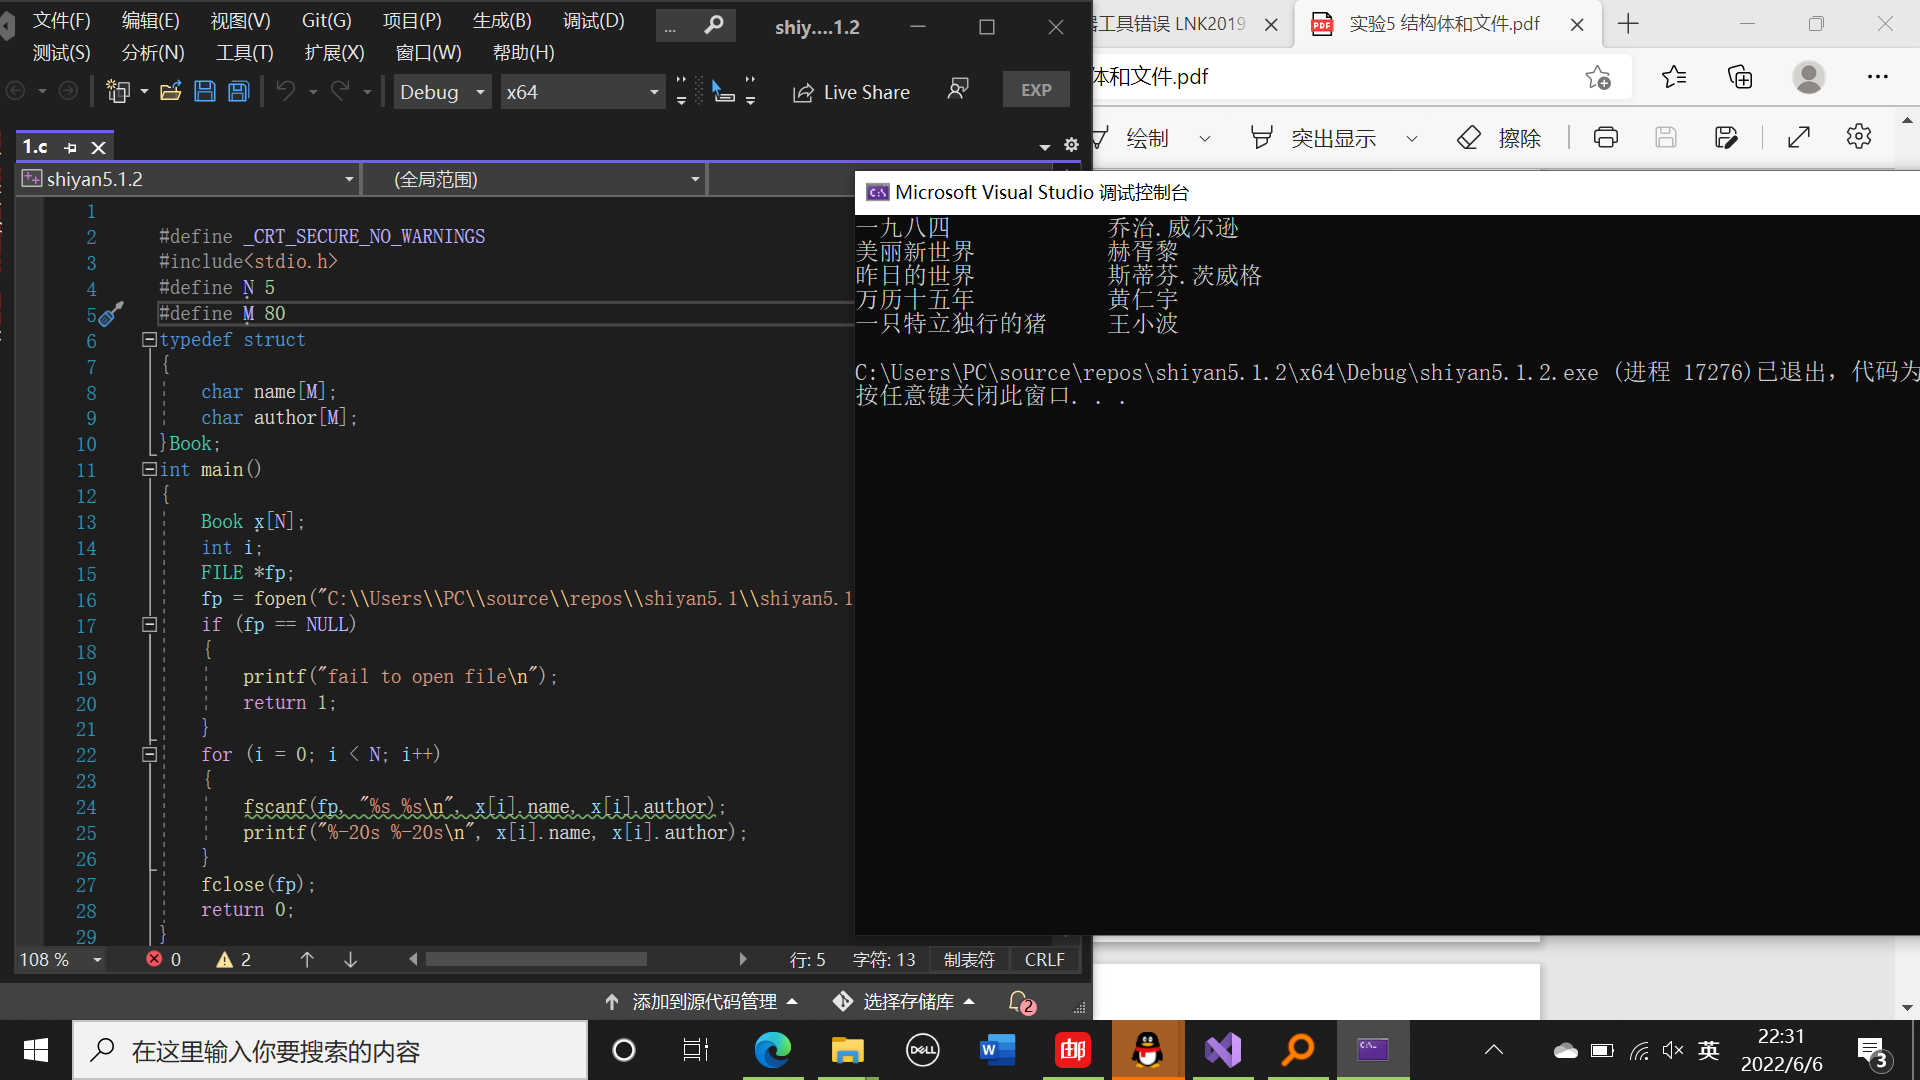Click the Live Share button
Viewport: 1920px width, 1080px height.
click(x=851, y=92)
